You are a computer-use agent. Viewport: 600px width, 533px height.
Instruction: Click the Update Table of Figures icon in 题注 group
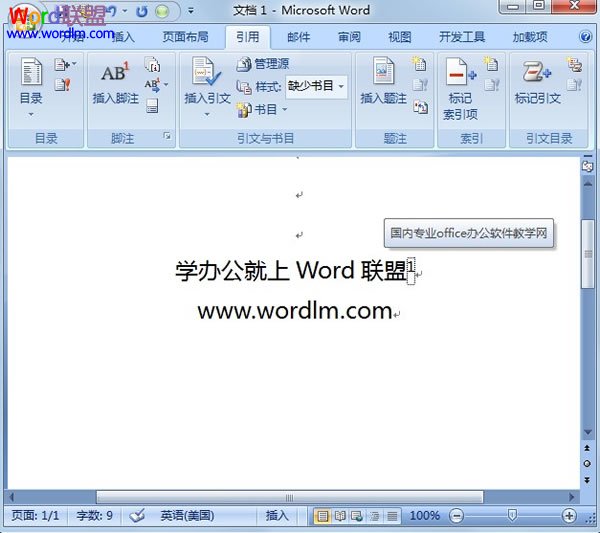pyautogui.click(x=420, y=85)
